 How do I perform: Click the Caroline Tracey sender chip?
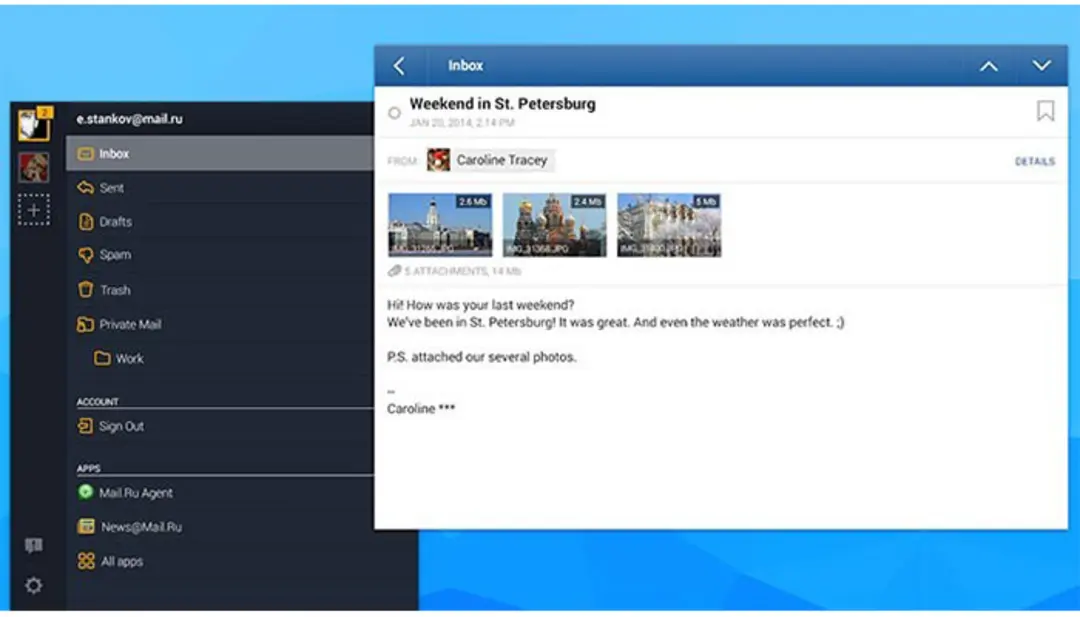pos(490,160)
